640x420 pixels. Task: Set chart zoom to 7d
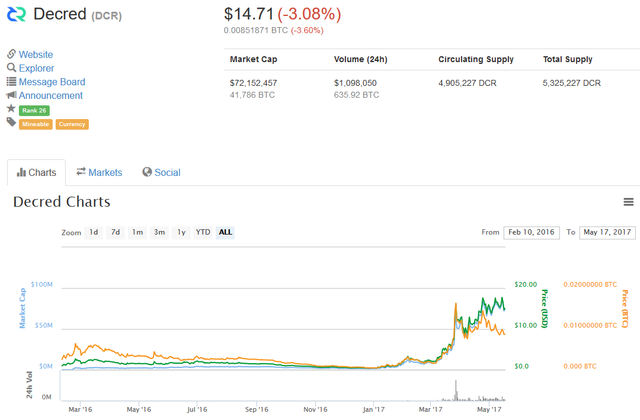coord(116,232)
